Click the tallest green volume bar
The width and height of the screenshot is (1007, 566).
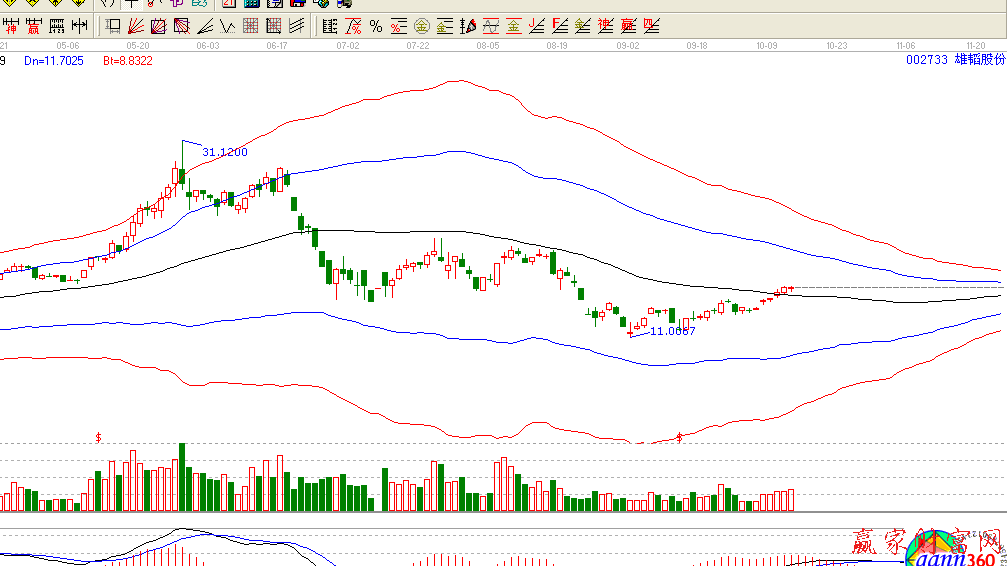pos(181,476)
